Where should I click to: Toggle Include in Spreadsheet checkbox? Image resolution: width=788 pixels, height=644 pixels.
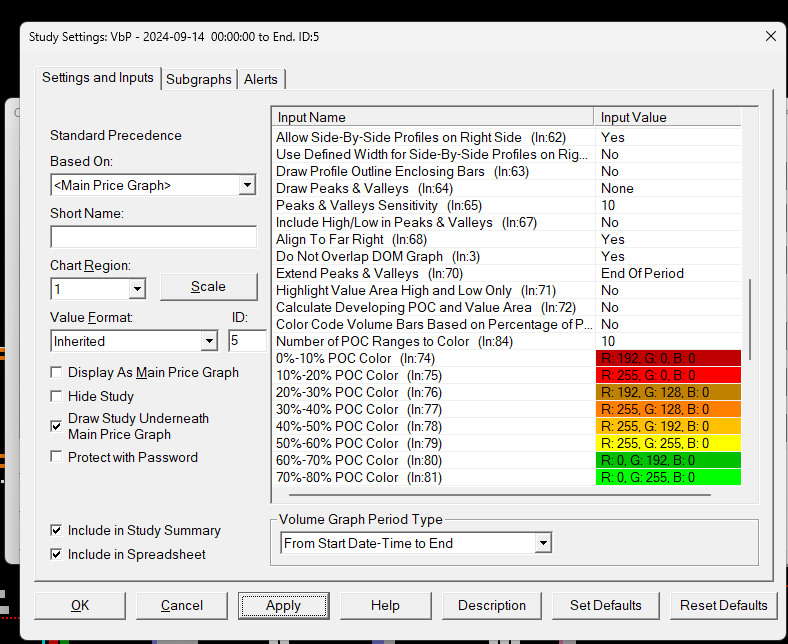(57, 554)
